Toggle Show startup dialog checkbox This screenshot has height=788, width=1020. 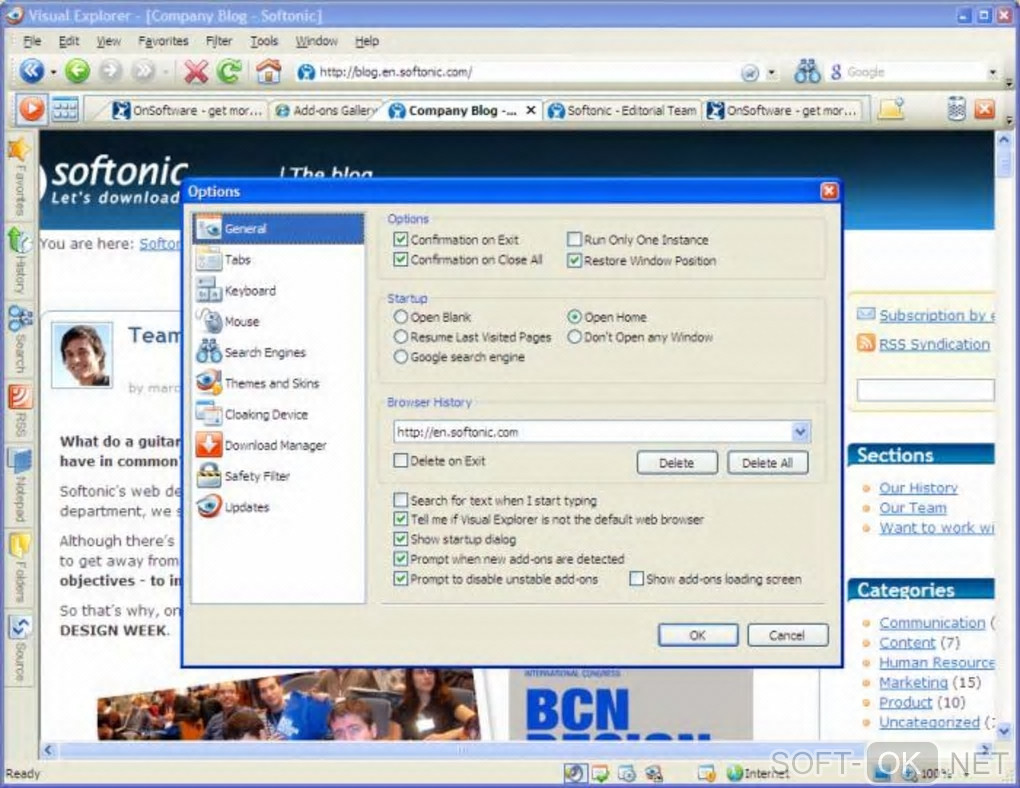click(x=401, y=539)
